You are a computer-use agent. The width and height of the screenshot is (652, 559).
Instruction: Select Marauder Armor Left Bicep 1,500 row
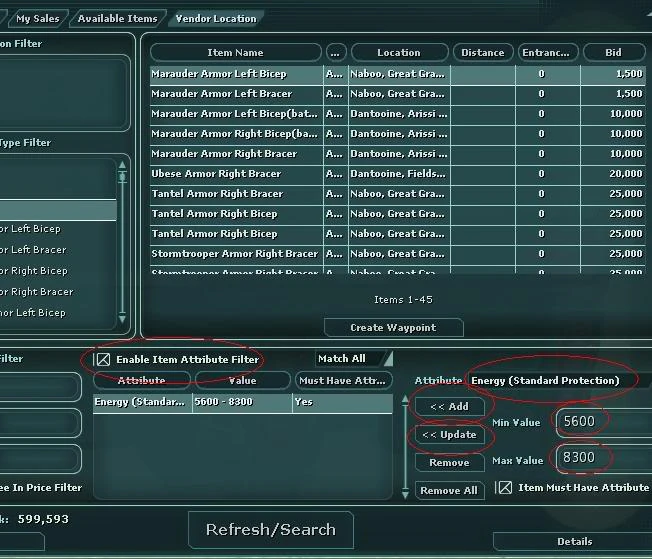(x=398, y=74)
